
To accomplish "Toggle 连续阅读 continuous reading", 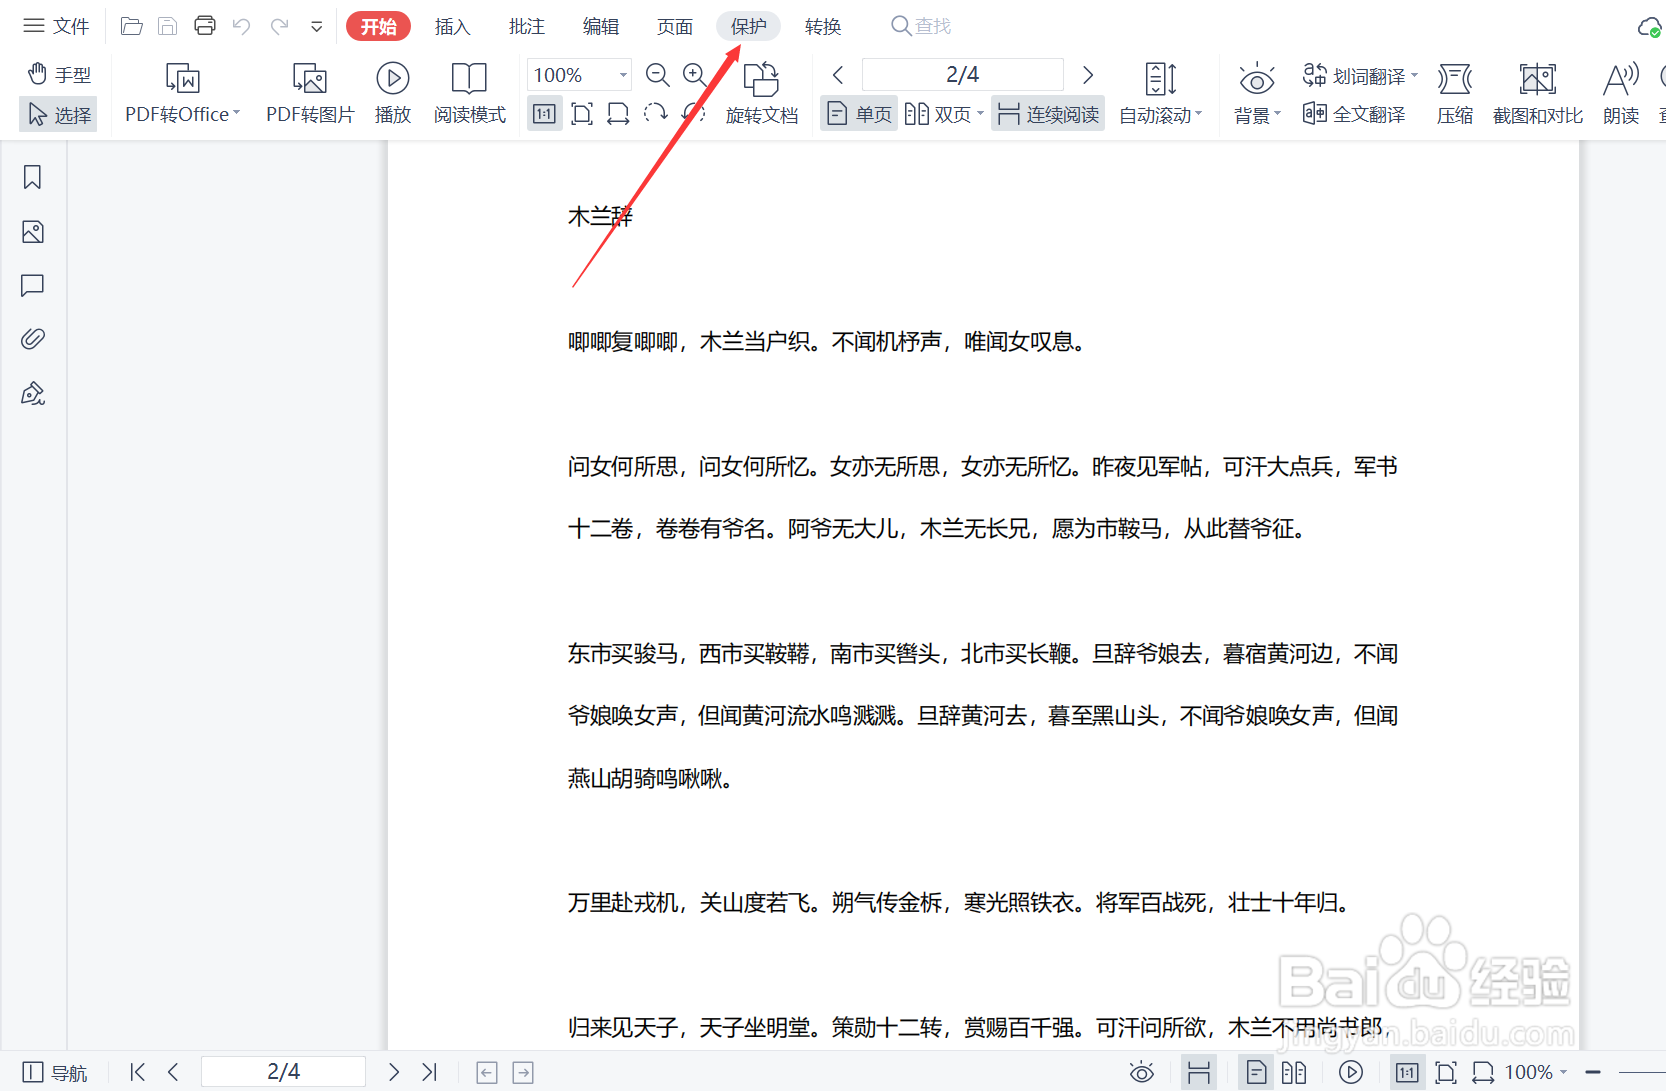I will coord(1048,114).
